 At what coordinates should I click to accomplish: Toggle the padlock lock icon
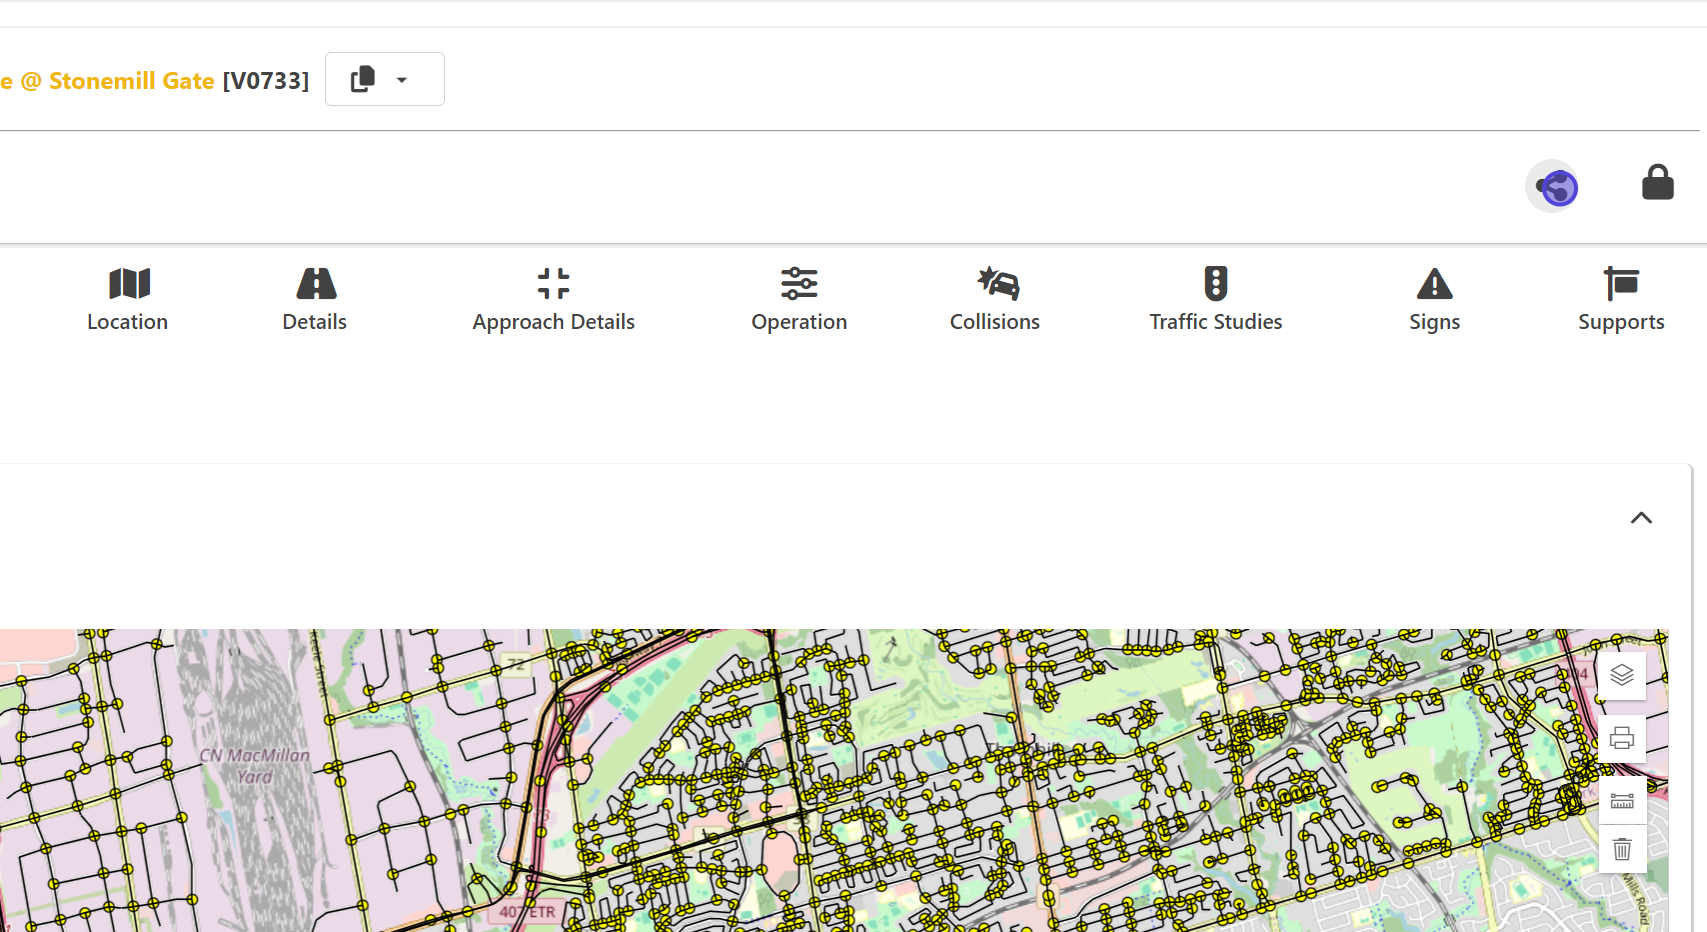[x=1657, y=183]
